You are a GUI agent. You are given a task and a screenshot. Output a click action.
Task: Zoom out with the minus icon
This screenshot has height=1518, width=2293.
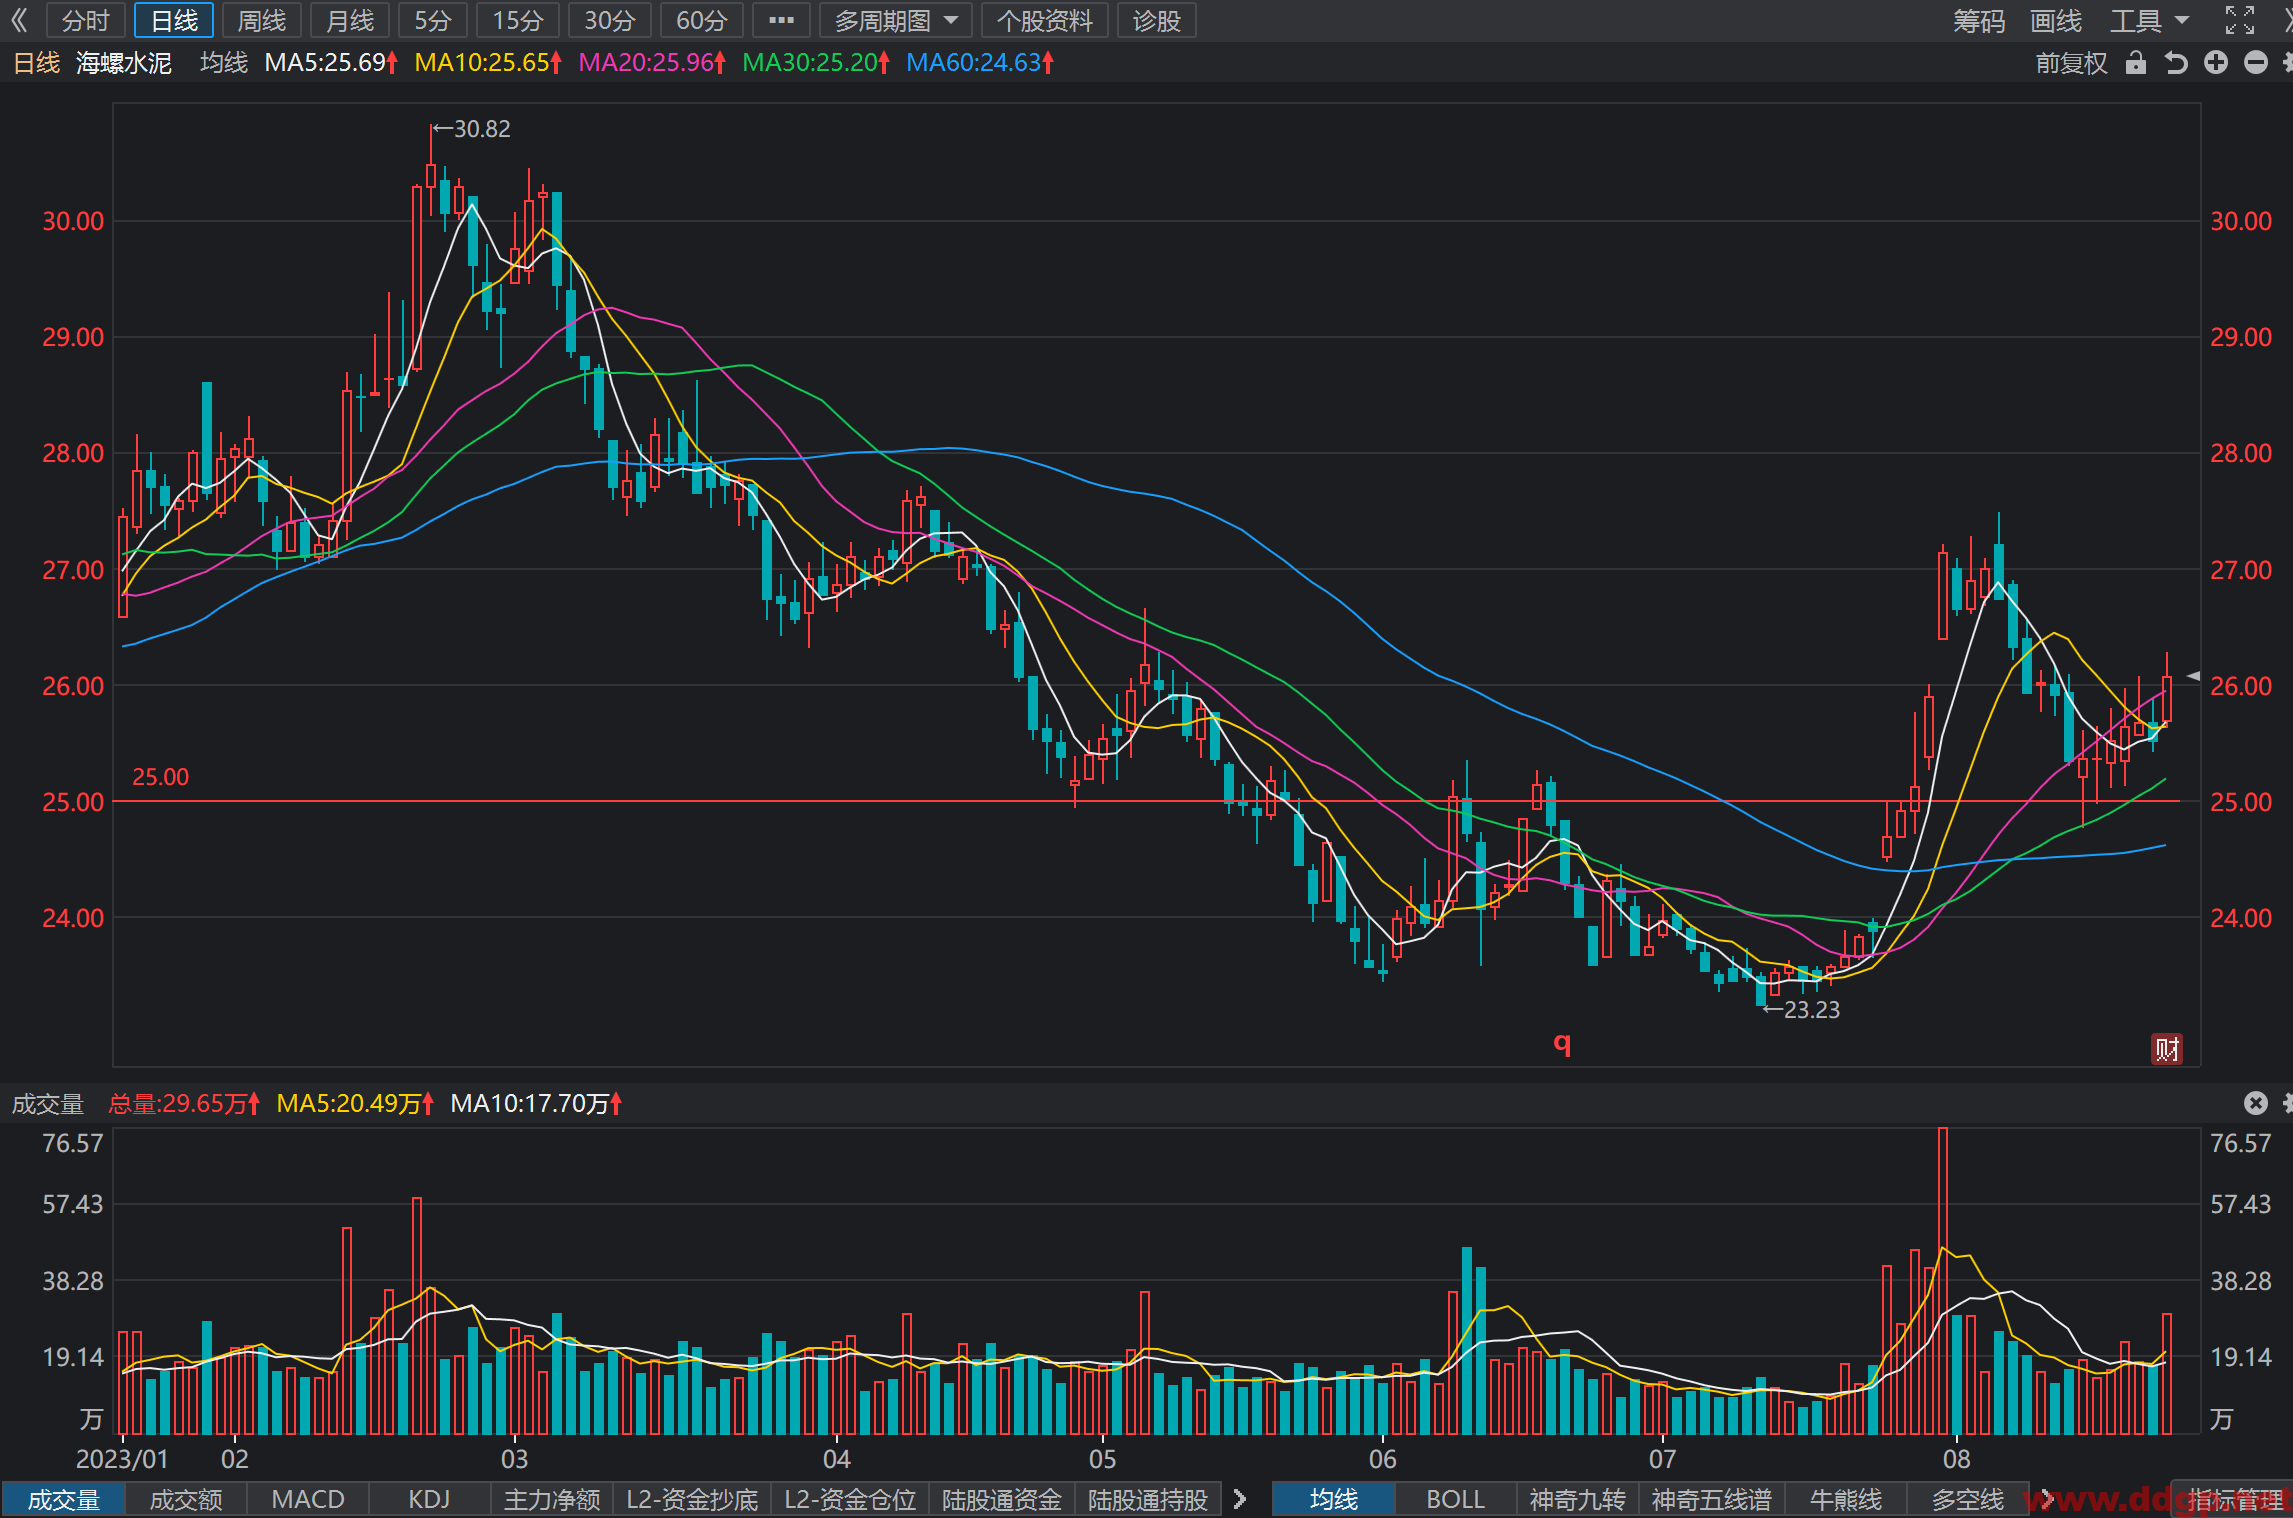[2256, 63]
